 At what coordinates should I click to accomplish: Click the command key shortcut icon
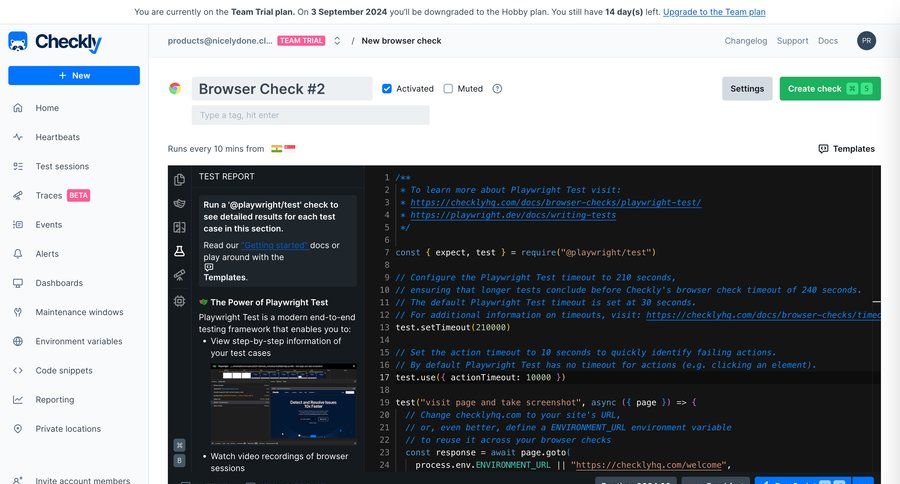tap(180, 445)
